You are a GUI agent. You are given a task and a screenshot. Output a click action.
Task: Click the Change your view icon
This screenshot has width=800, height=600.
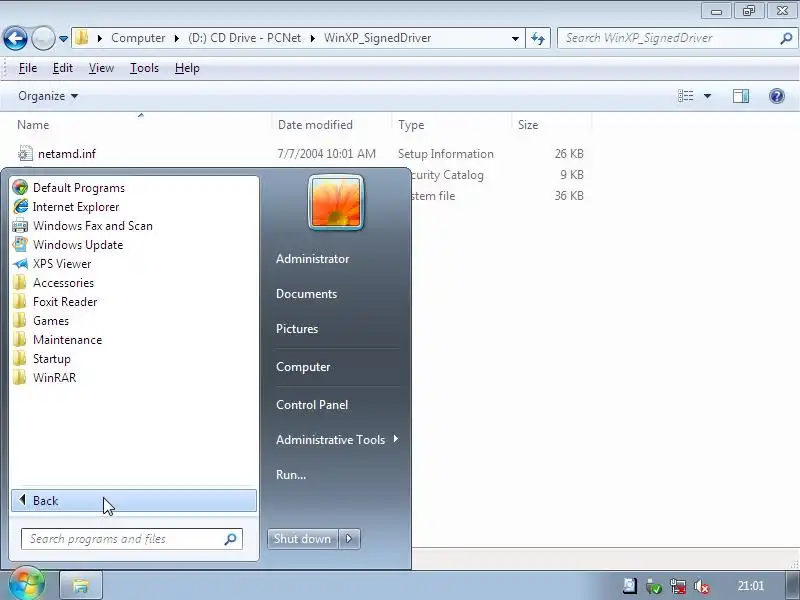coord(685,96)
